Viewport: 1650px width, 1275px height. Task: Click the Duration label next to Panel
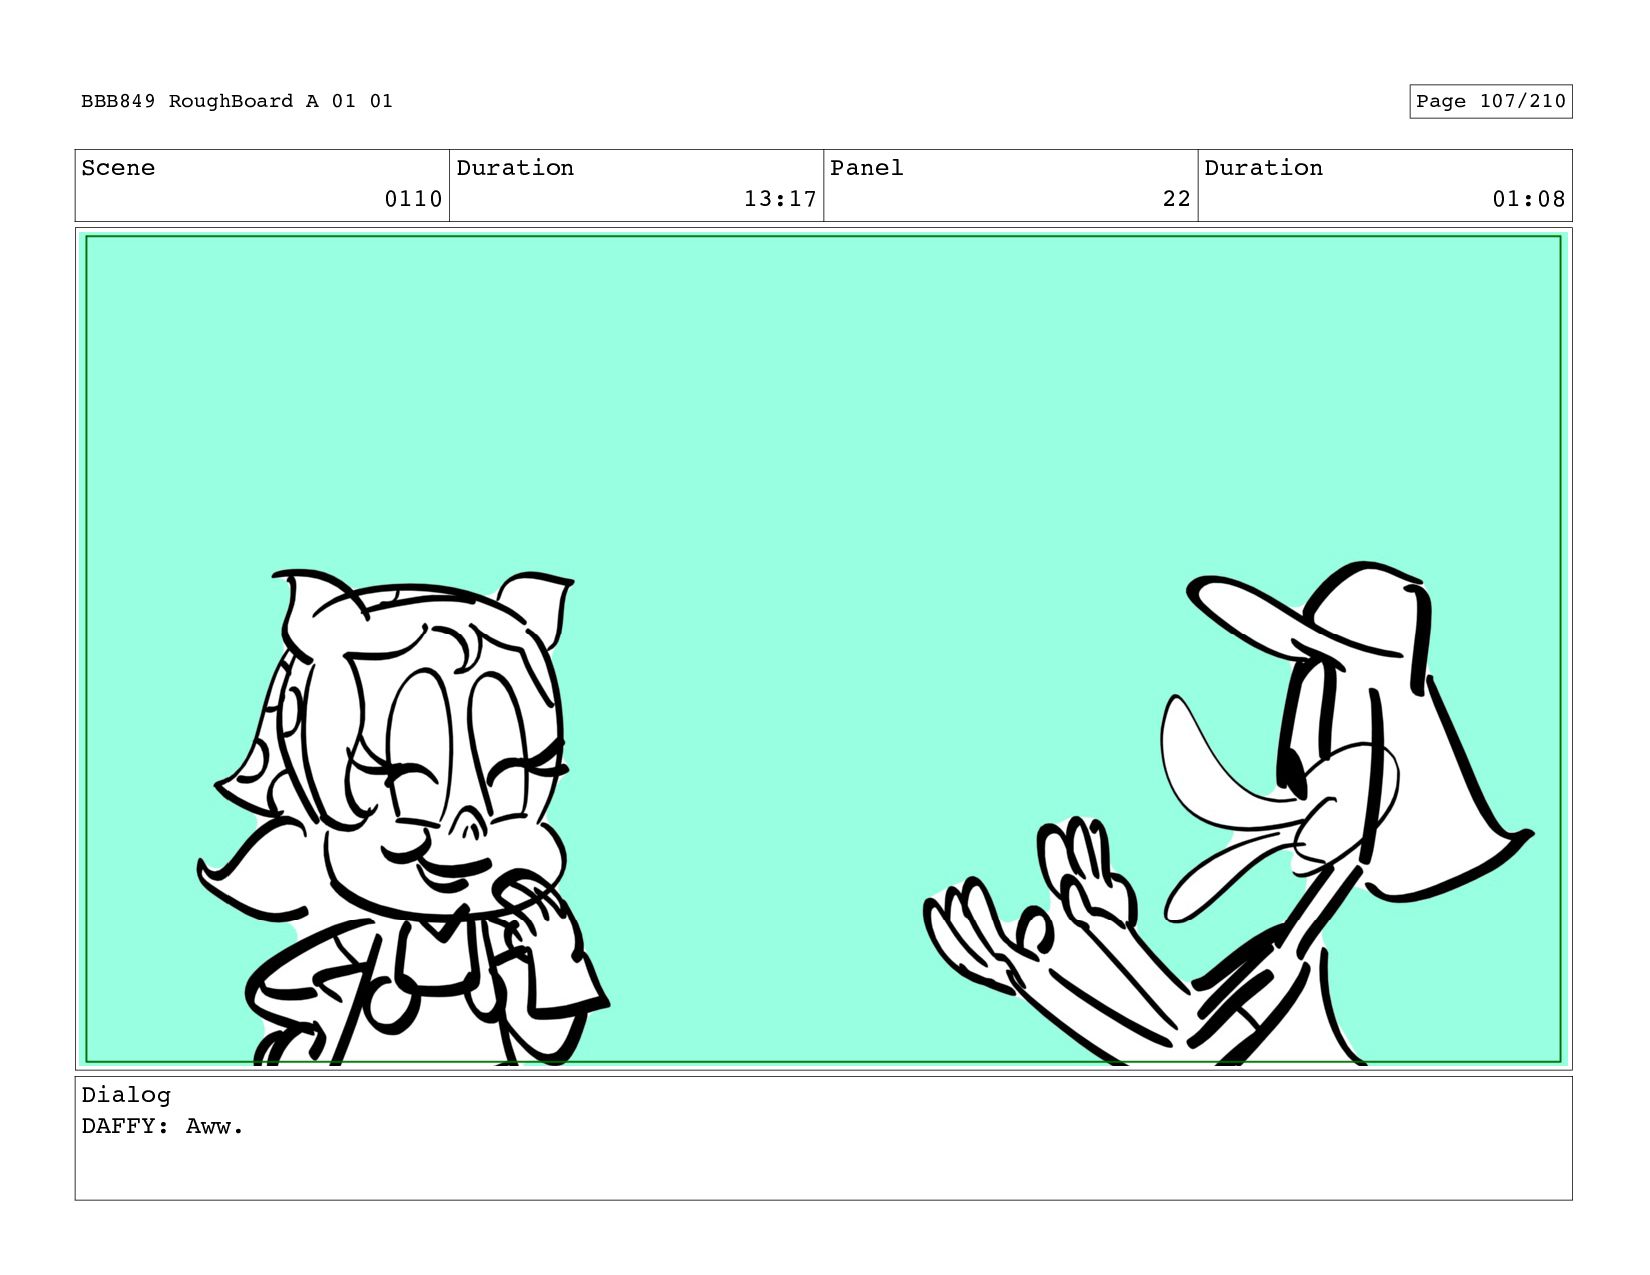pyautogui.click(x=1263, y=168)
